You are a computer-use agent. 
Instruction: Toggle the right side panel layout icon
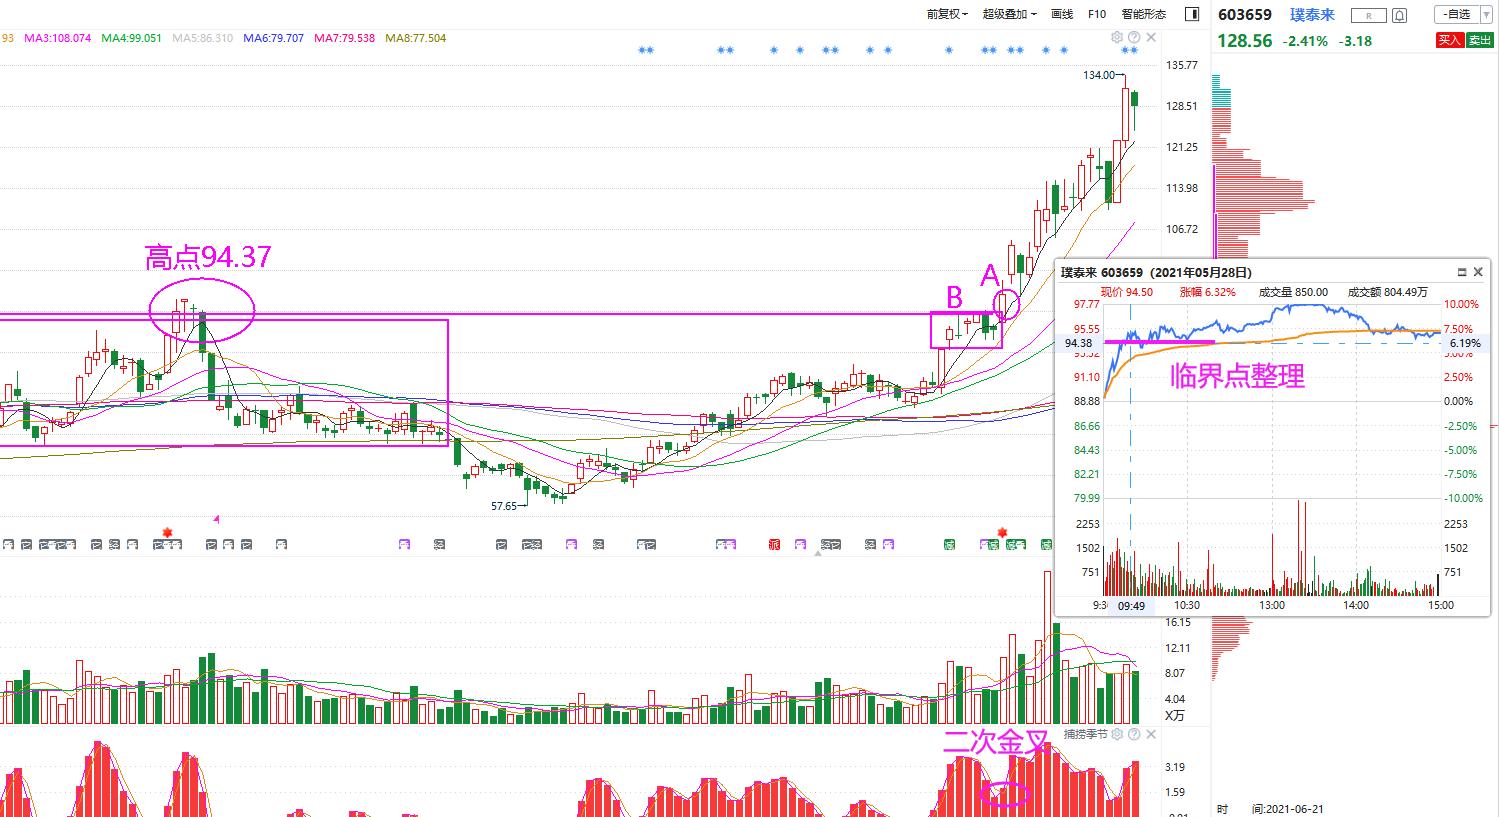coord(1191,14)
